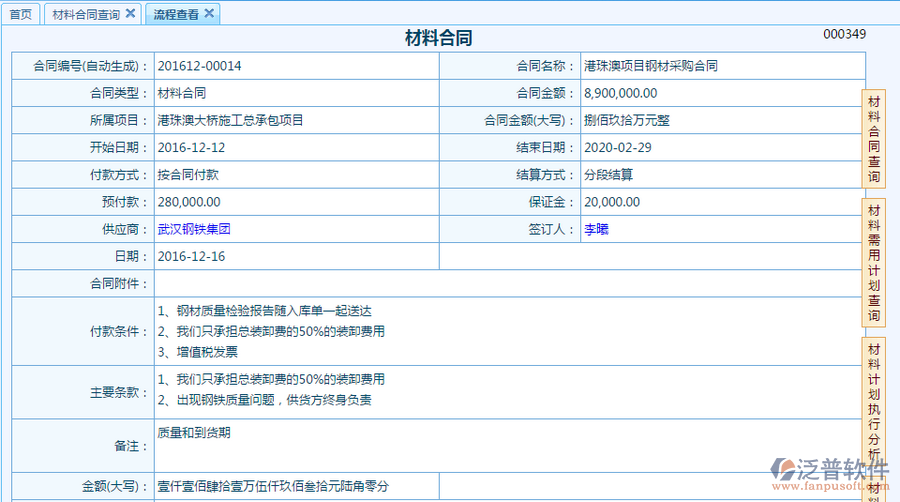This screenshot has width=900, height=502.
Task: Click settlement method 分段结算
Action: [608, 175]
